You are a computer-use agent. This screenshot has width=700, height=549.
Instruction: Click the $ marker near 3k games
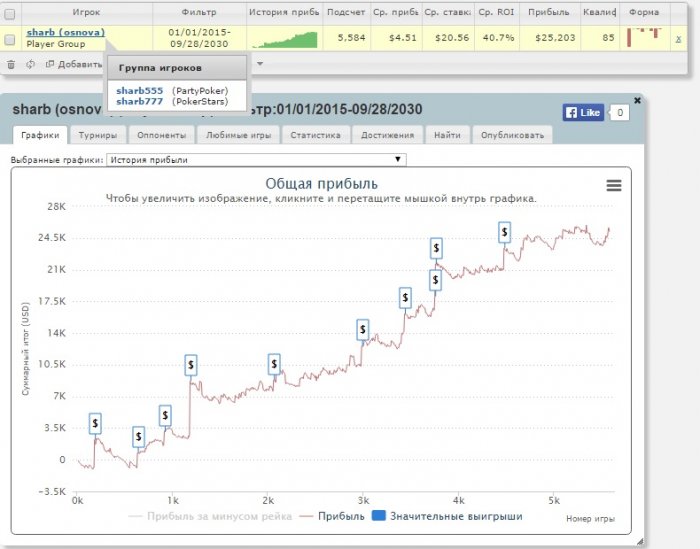(x=362, y=330)
